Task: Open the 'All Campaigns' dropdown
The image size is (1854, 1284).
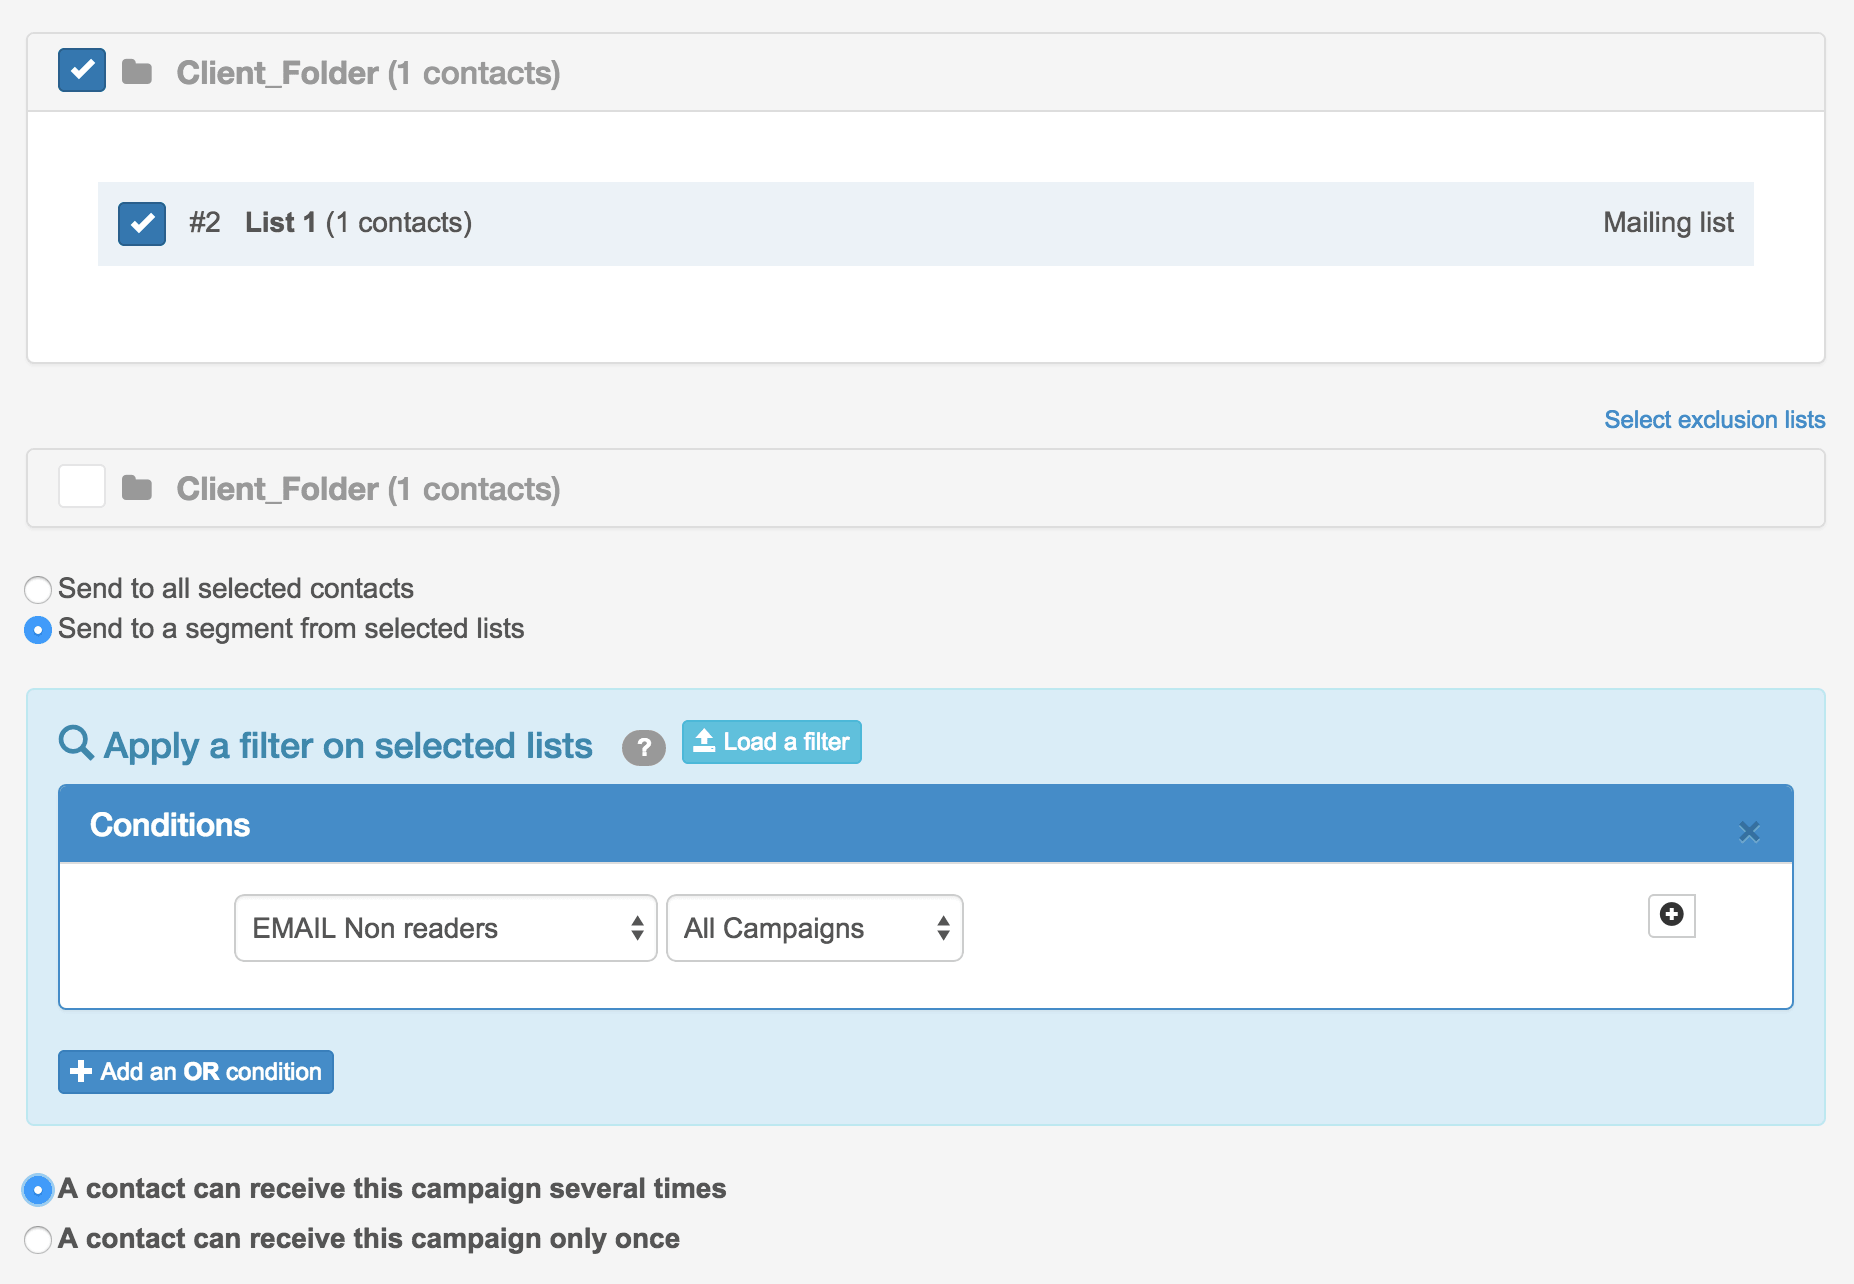Action: 815,928
